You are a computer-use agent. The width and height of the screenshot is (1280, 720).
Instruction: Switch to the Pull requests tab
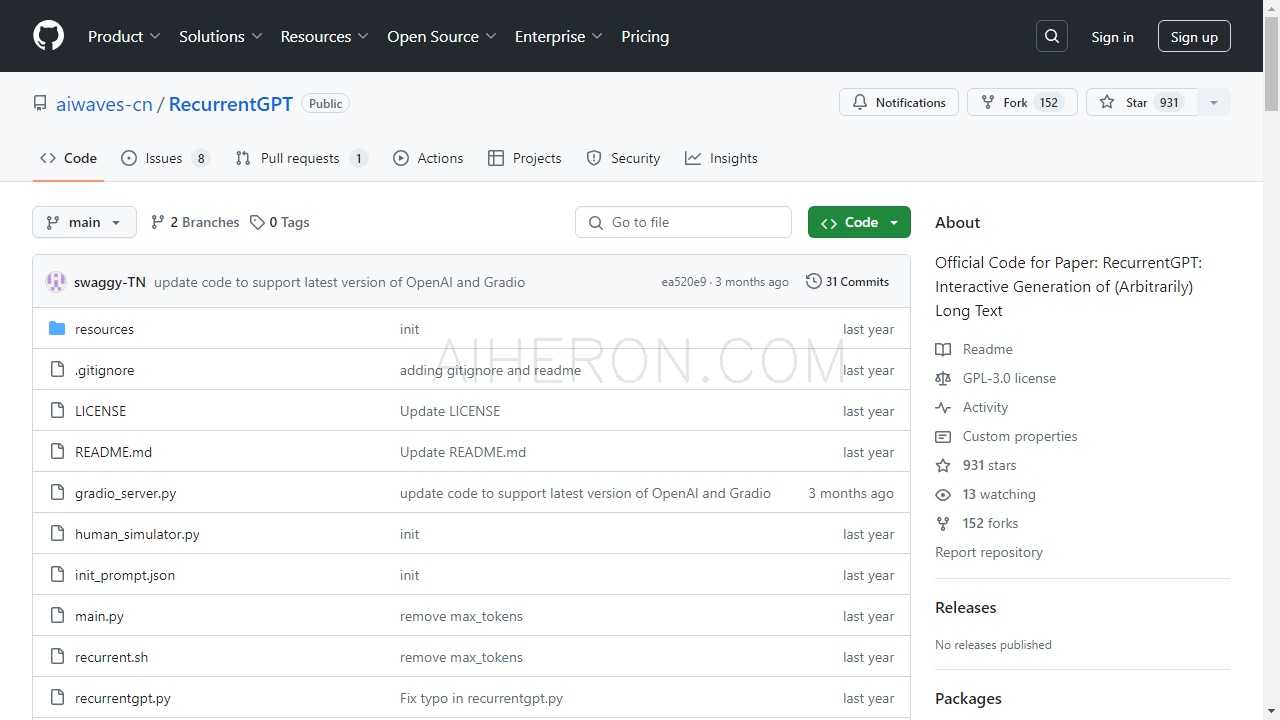pyautogui.click(x=301, y=158)
